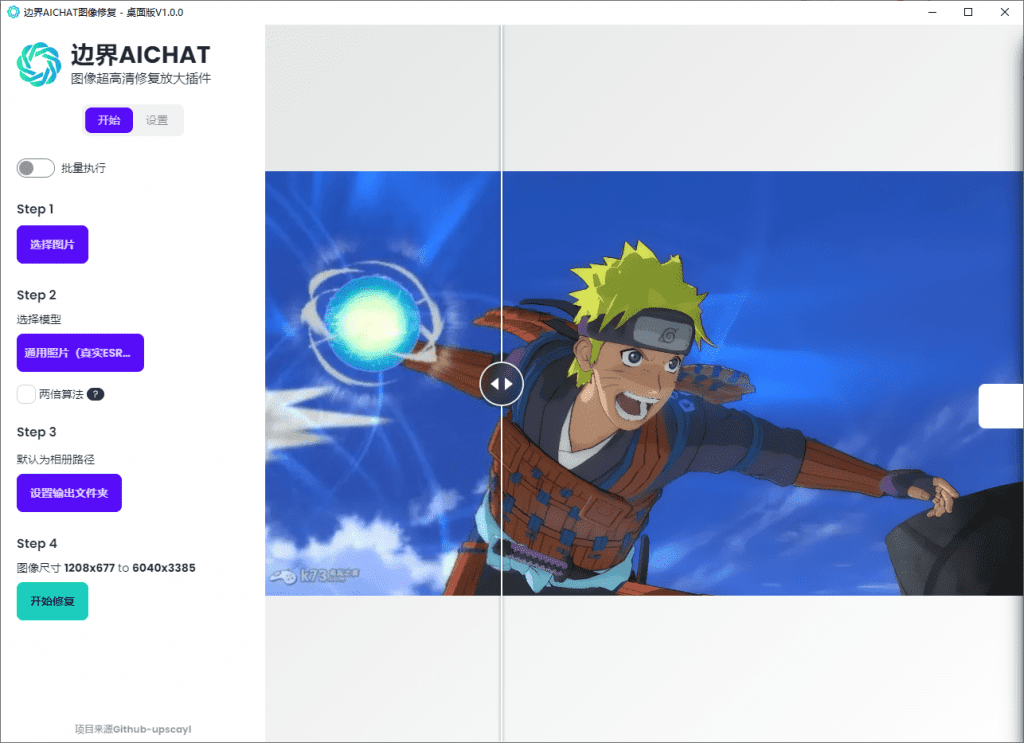The image size is (1024, 743).
Task: Click the round comparison slider handle
Action: [x=501, y=383]
